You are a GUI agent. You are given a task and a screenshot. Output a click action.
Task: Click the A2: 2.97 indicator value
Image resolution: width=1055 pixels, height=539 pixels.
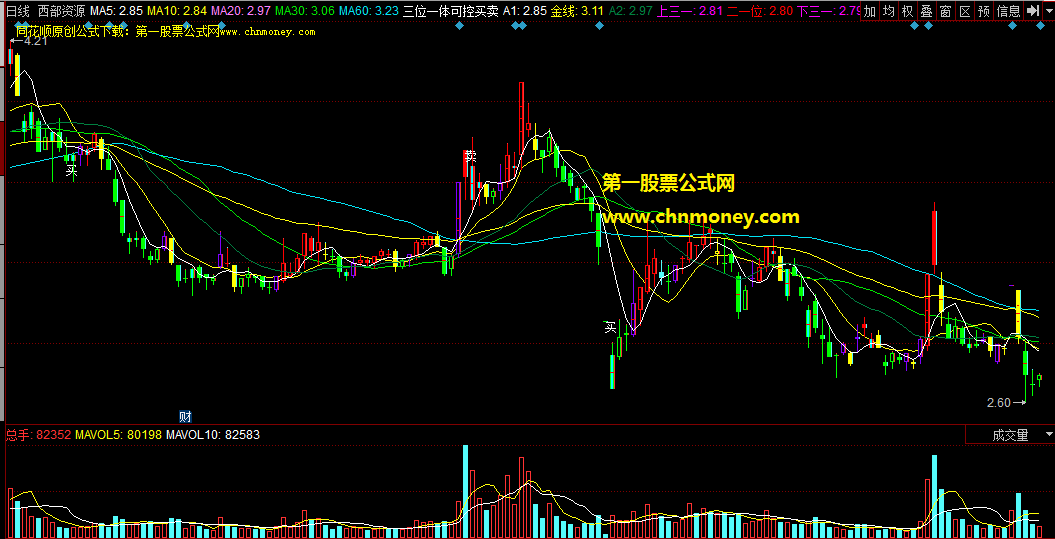630,11
